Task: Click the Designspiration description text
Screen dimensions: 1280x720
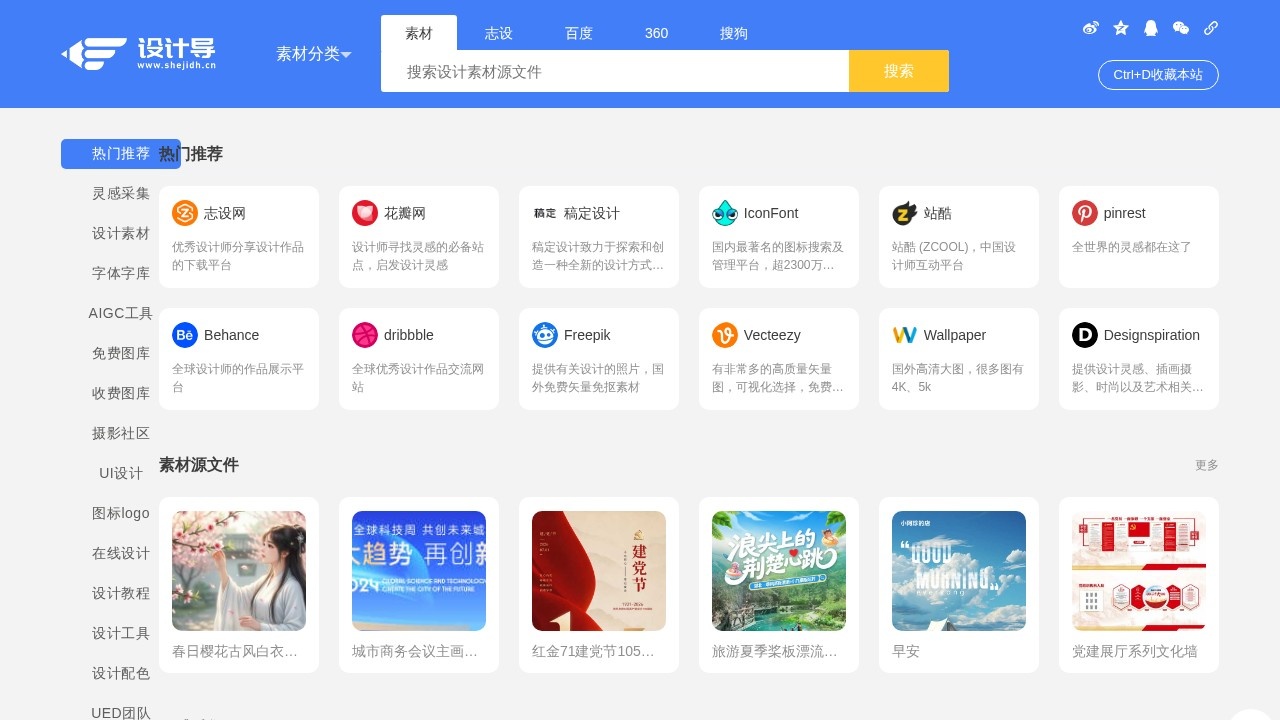Action: click(x=1138, y=378)
